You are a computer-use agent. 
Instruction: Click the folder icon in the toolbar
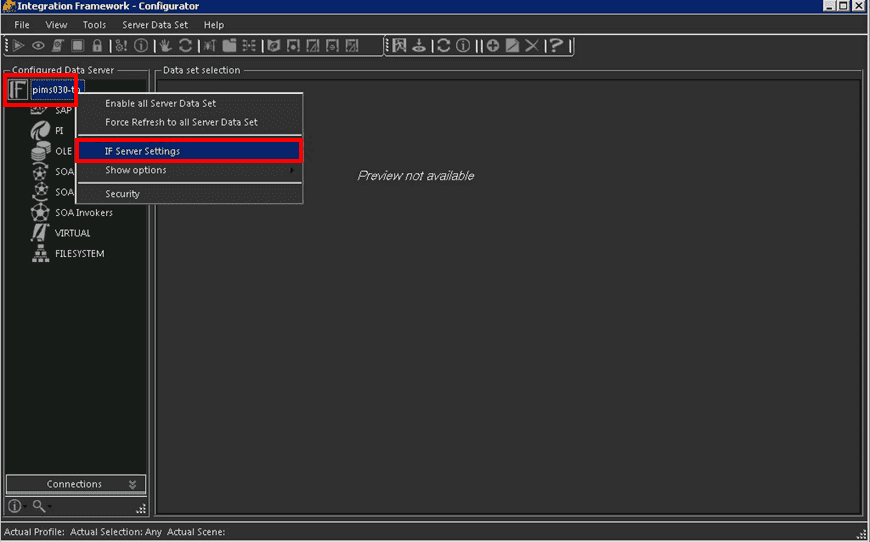[x=229, y=45]
